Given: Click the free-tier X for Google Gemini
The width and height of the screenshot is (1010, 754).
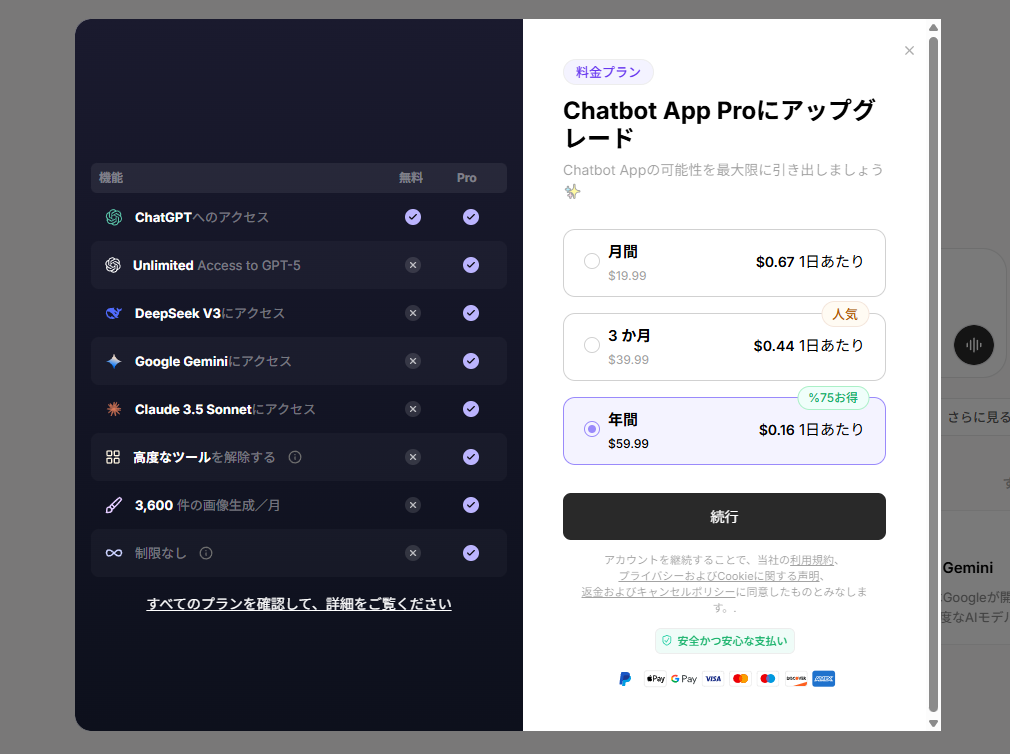Looking at the screenshot, I should pos(413,361).
